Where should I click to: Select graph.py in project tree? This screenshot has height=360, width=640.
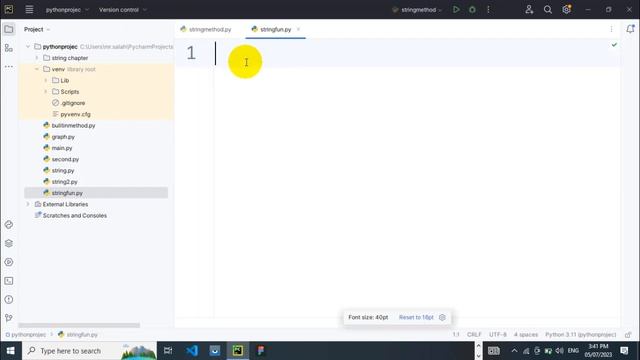point(63,137)
